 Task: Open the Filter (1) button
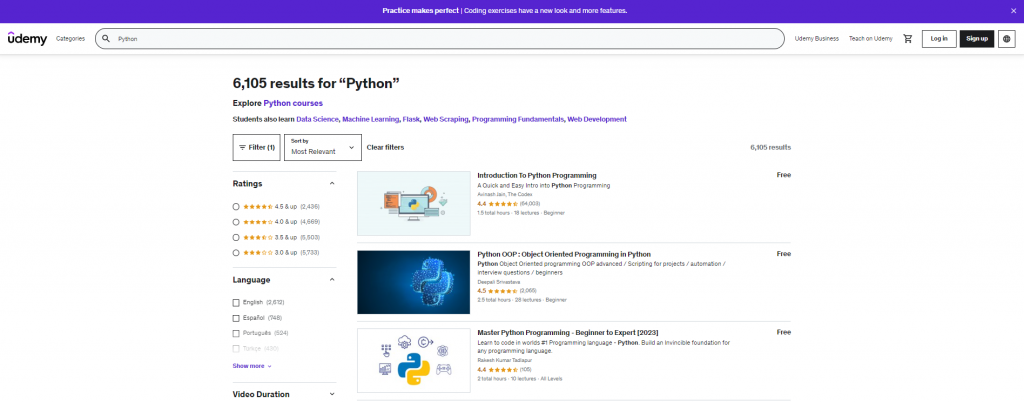pyautogui.click(x=256, y=147)
